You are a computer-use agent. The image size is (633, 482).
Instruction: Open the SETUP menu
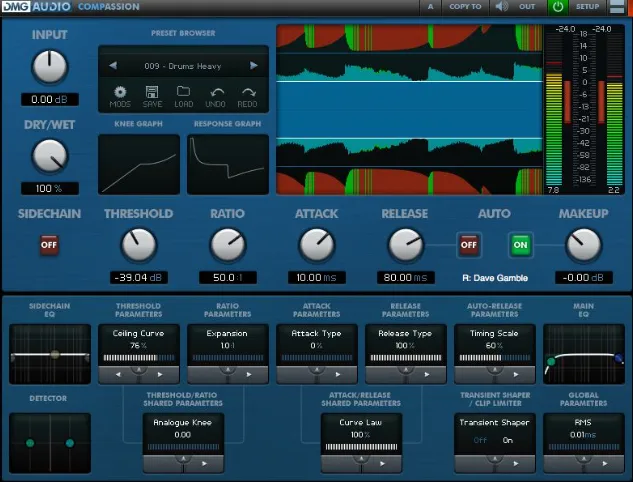587,7
